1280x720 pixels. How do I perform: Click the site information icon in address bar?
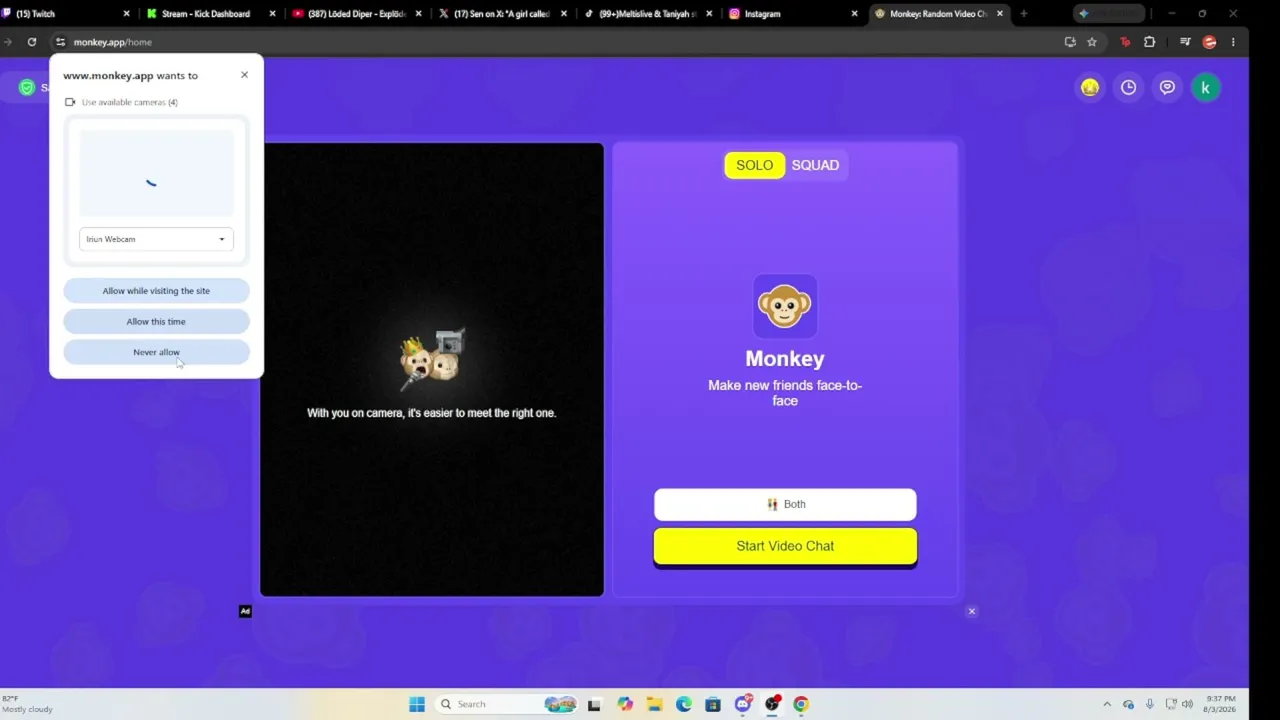click(60, 42)
